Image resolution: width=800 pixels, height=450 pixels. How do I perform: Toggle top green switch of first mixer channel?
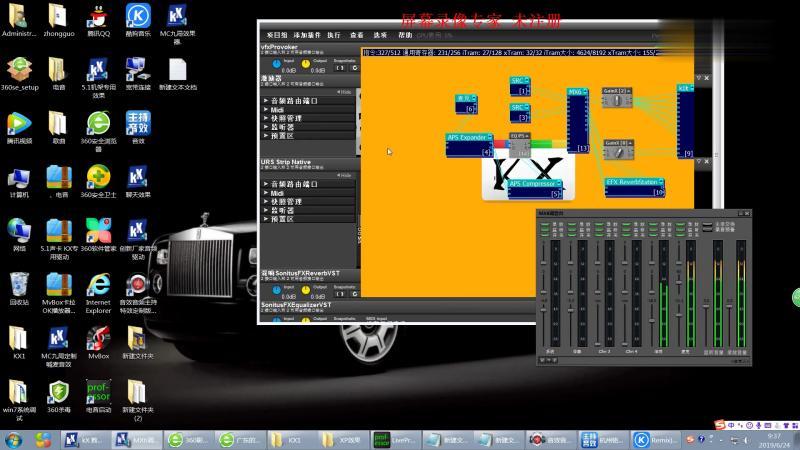point(544,223)
